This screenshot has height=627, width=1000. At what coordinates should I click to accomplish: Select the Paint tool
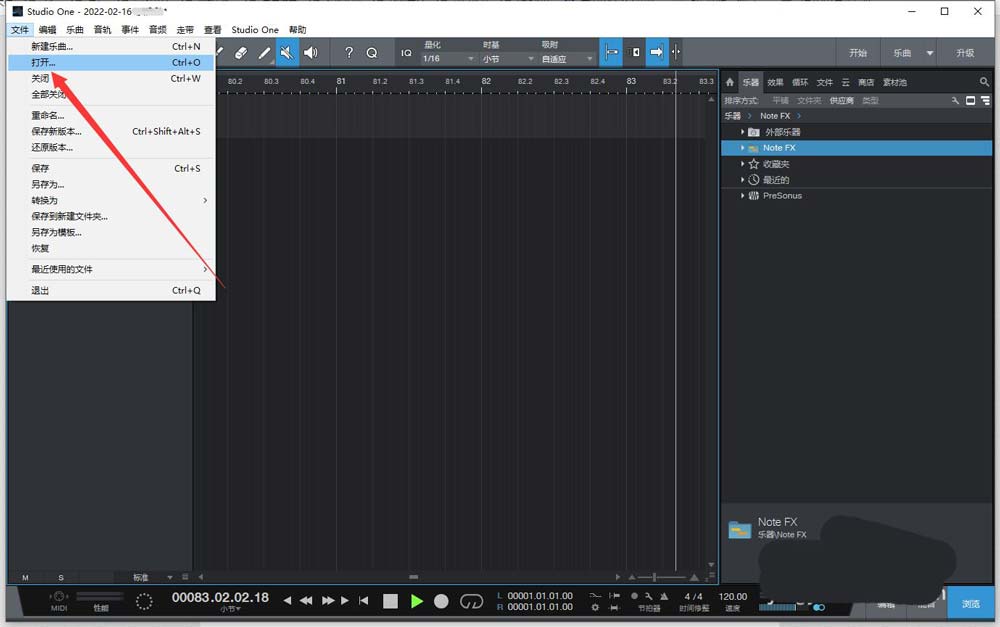tap(263, 53)
